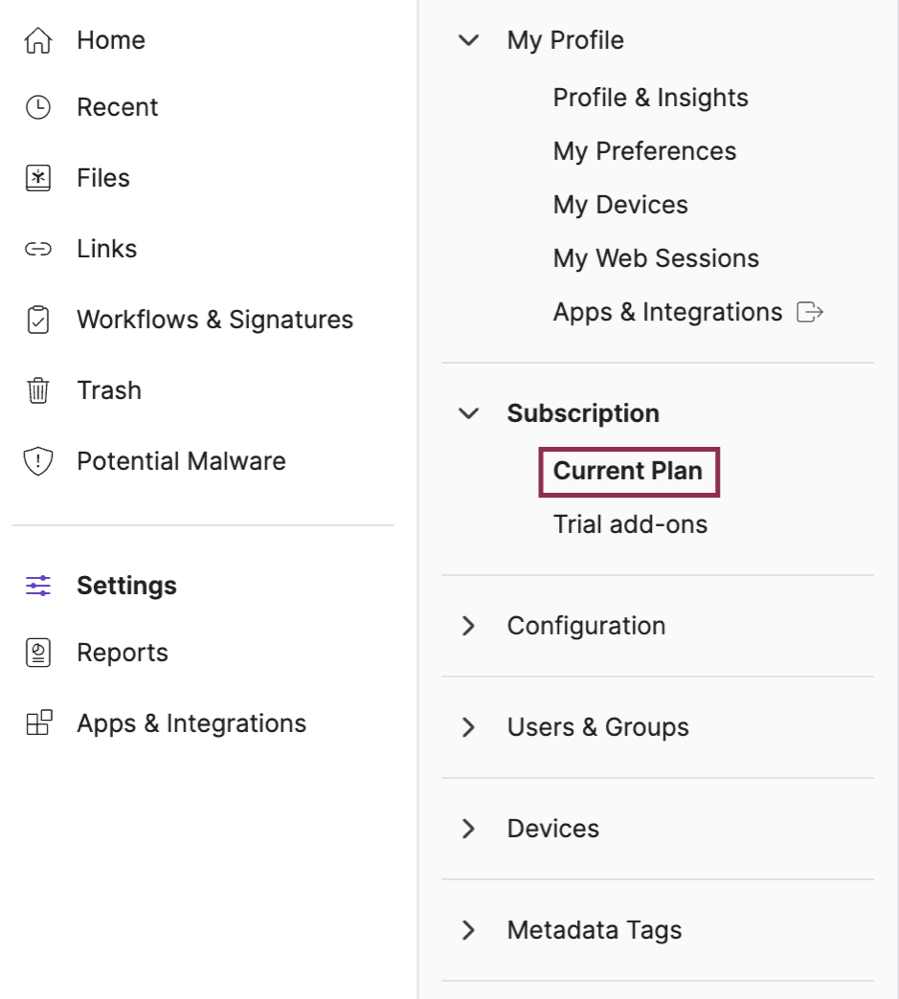Go to Profile & Insights
Viewport: 899px width, 999px height.
(x=651, y=97)
